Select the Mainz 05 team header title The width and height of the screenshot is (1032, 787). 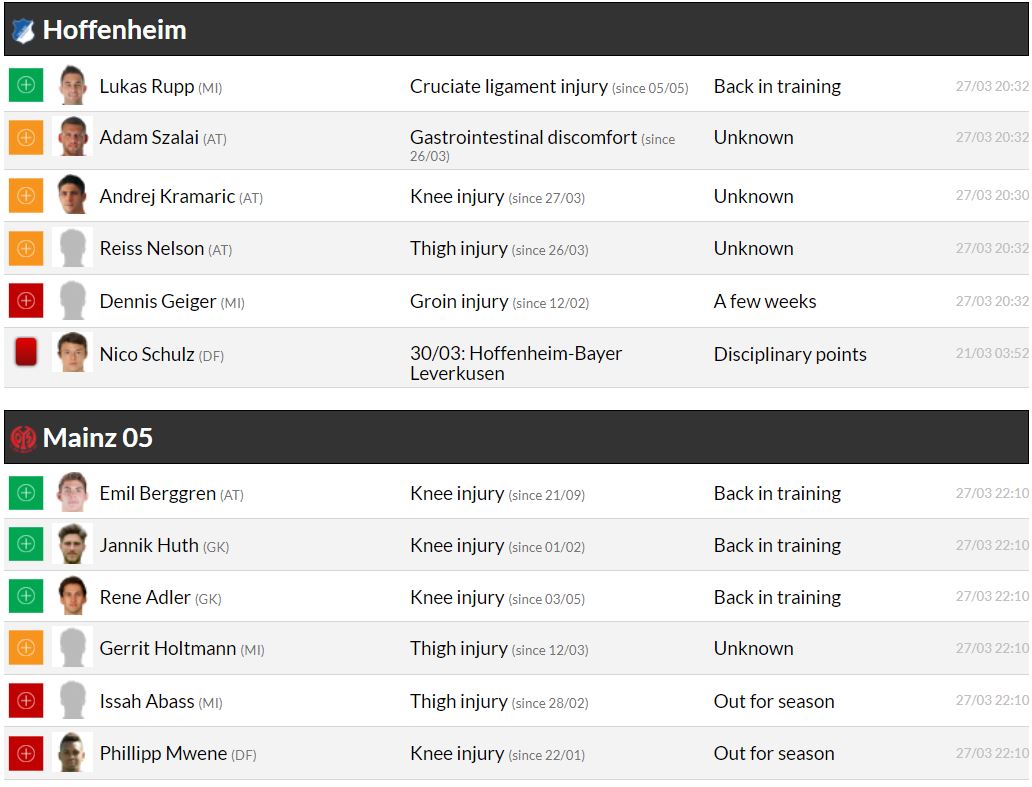[98, 438]
